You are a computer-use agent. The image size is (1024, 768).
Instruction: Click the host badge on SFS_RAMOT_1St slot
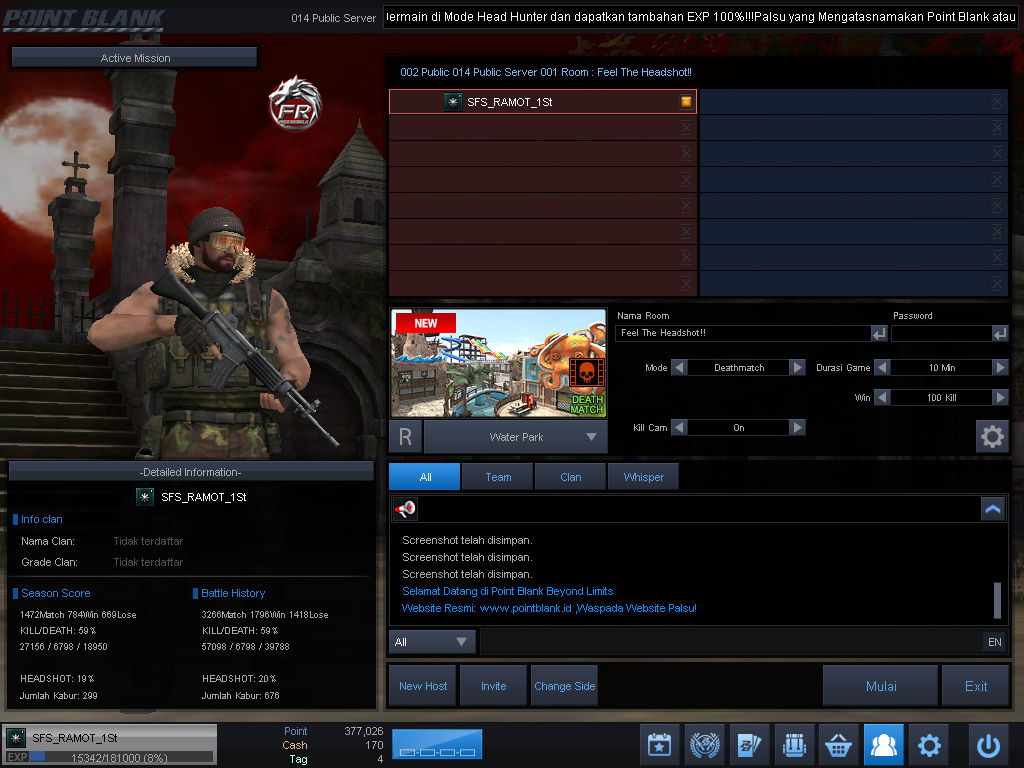[x=686, y=101]
